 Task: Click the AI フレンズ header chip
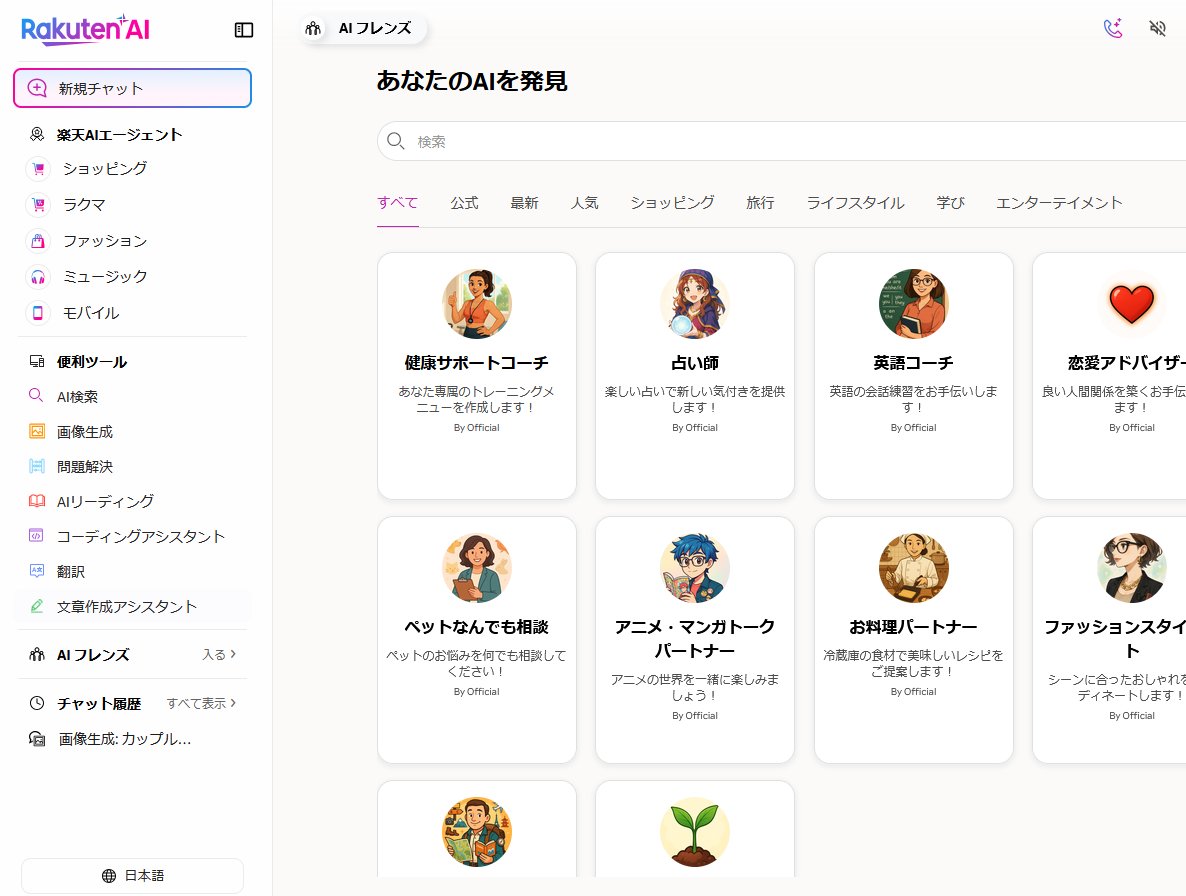coord(362,29)
